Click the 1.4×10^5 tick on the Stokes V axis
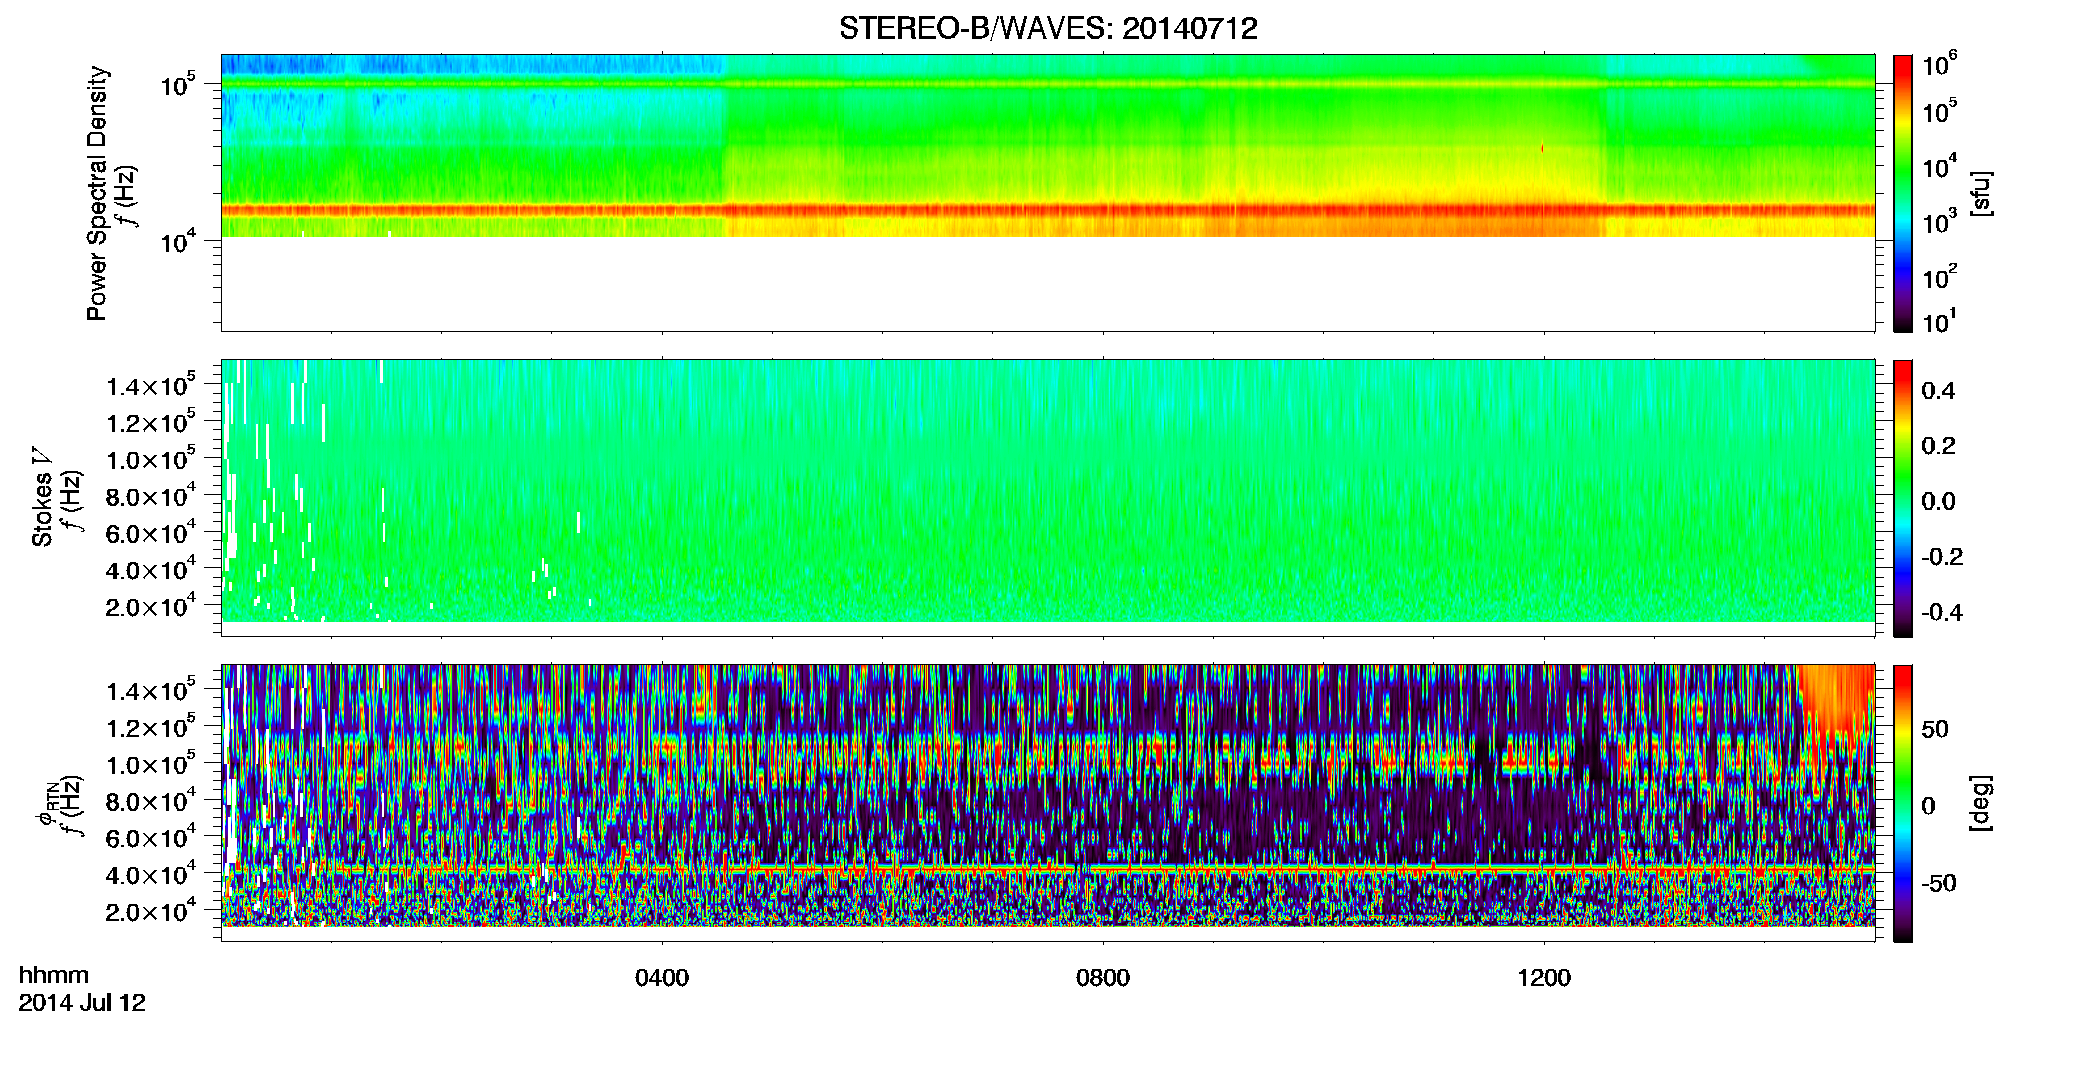The image size is (2096, 1080). 152,385
